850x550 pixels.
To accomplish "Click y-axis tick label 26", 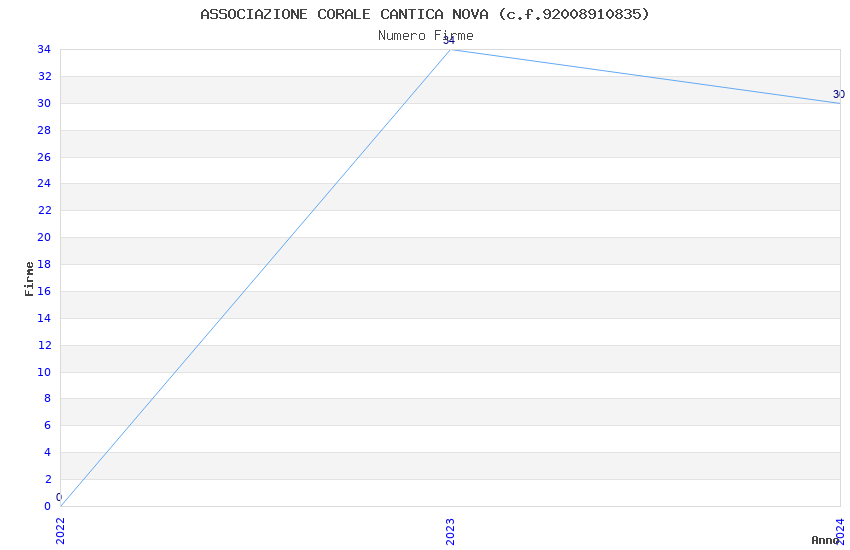I will coord(44,157).
